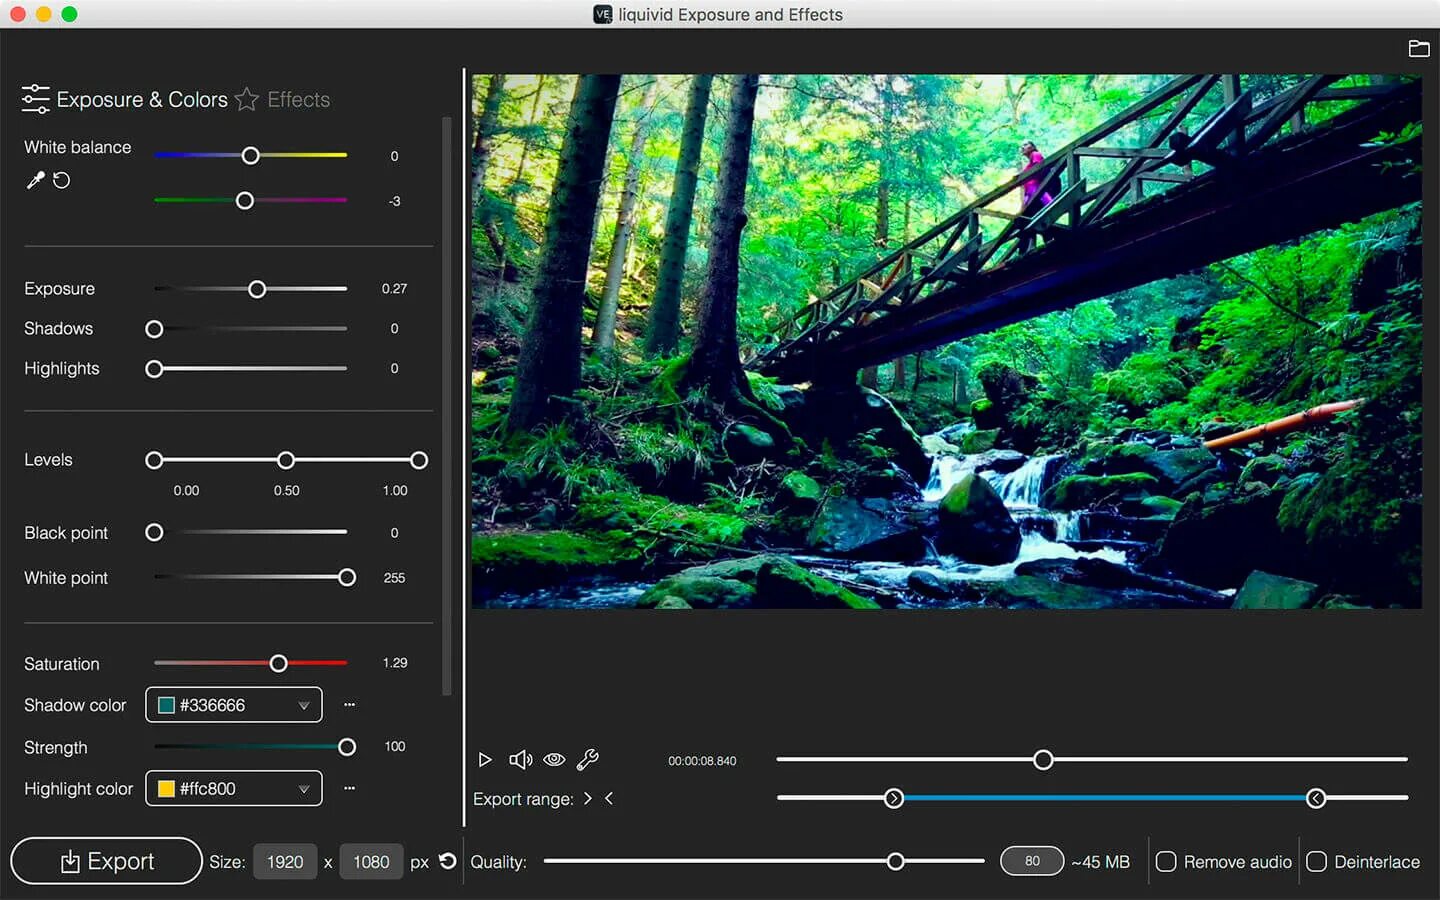Viewport: 1440px width, 900px height.
Task: Play the video preview
Action: click(485, 760)
